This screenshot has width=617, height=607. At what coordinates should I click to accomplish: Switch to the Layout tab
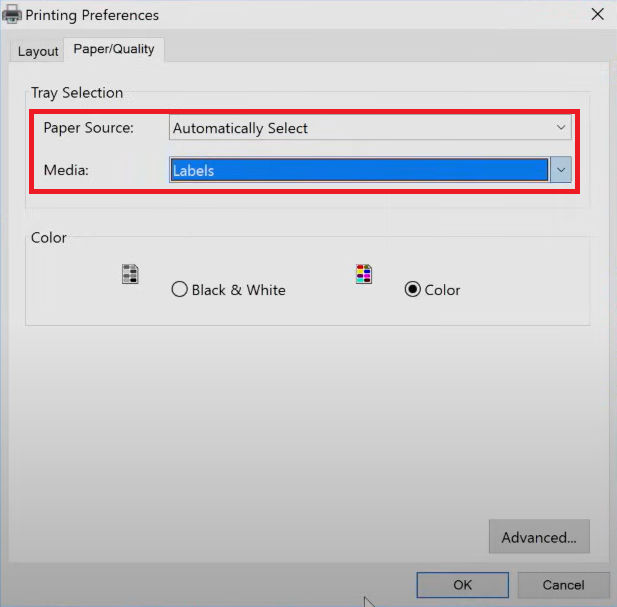pyautogui.click(x=38, y=51)
